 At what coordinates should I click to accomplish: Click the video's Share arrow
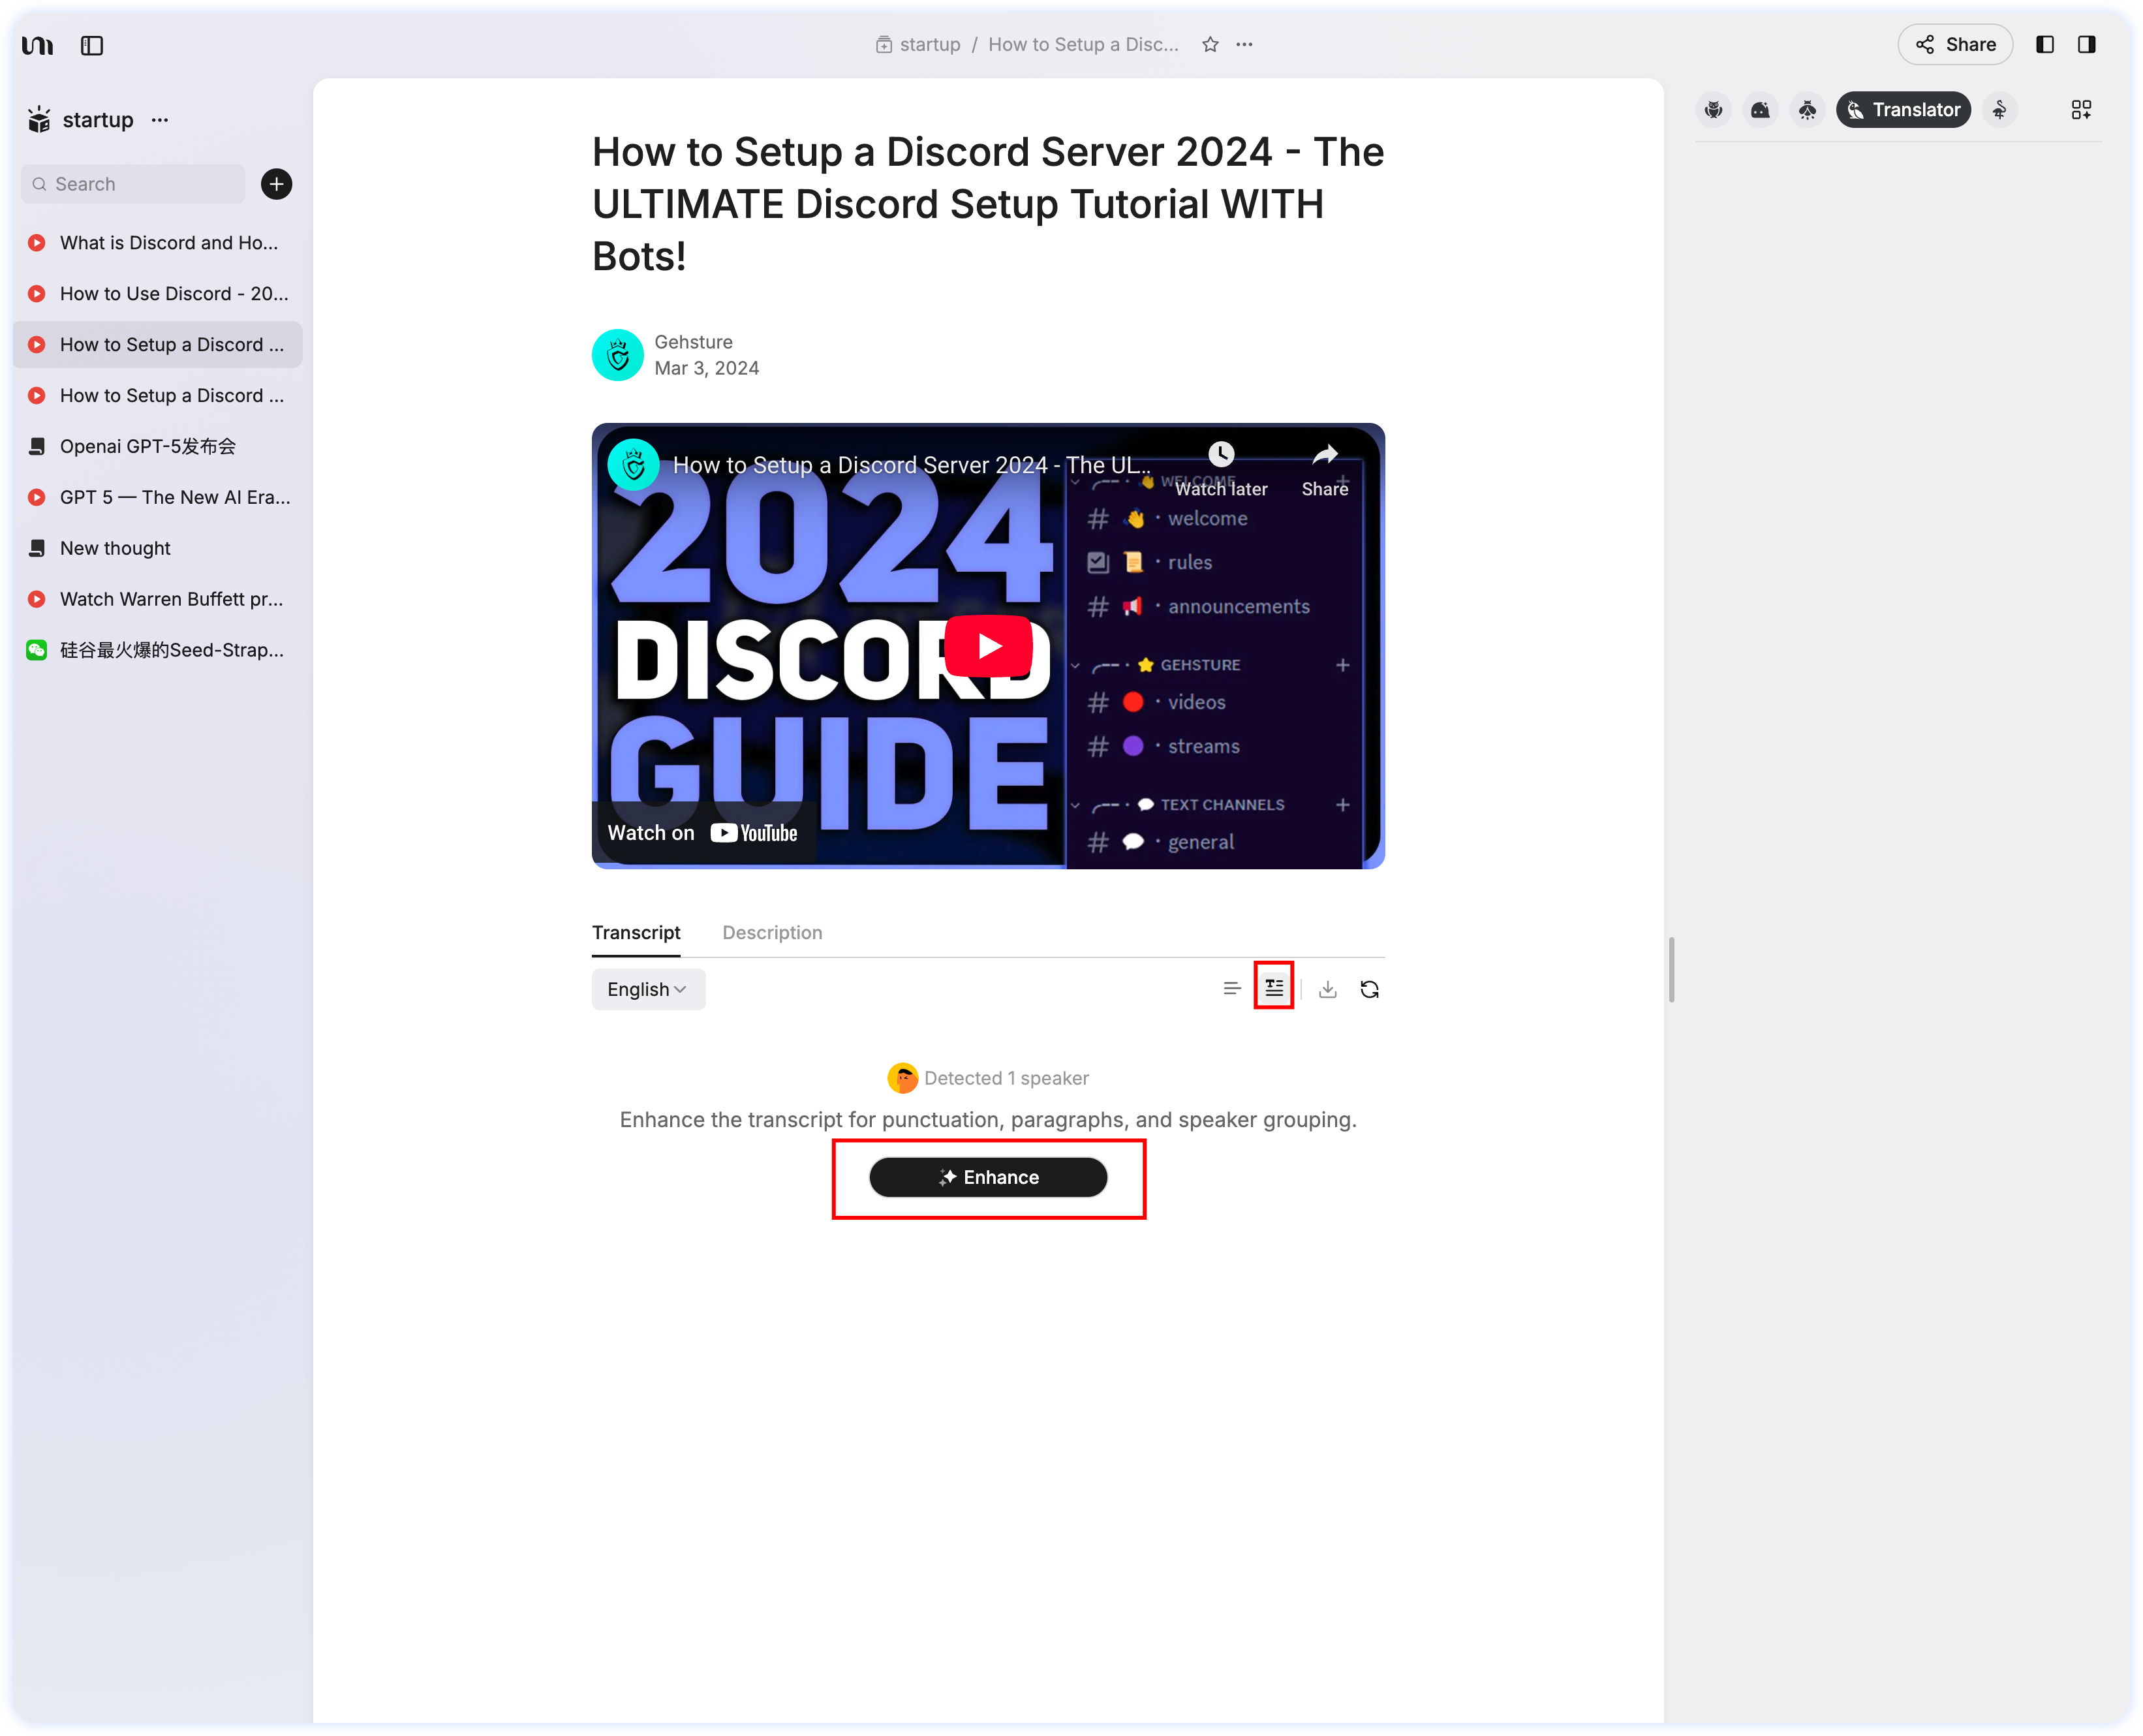[x=1325, y=470]
